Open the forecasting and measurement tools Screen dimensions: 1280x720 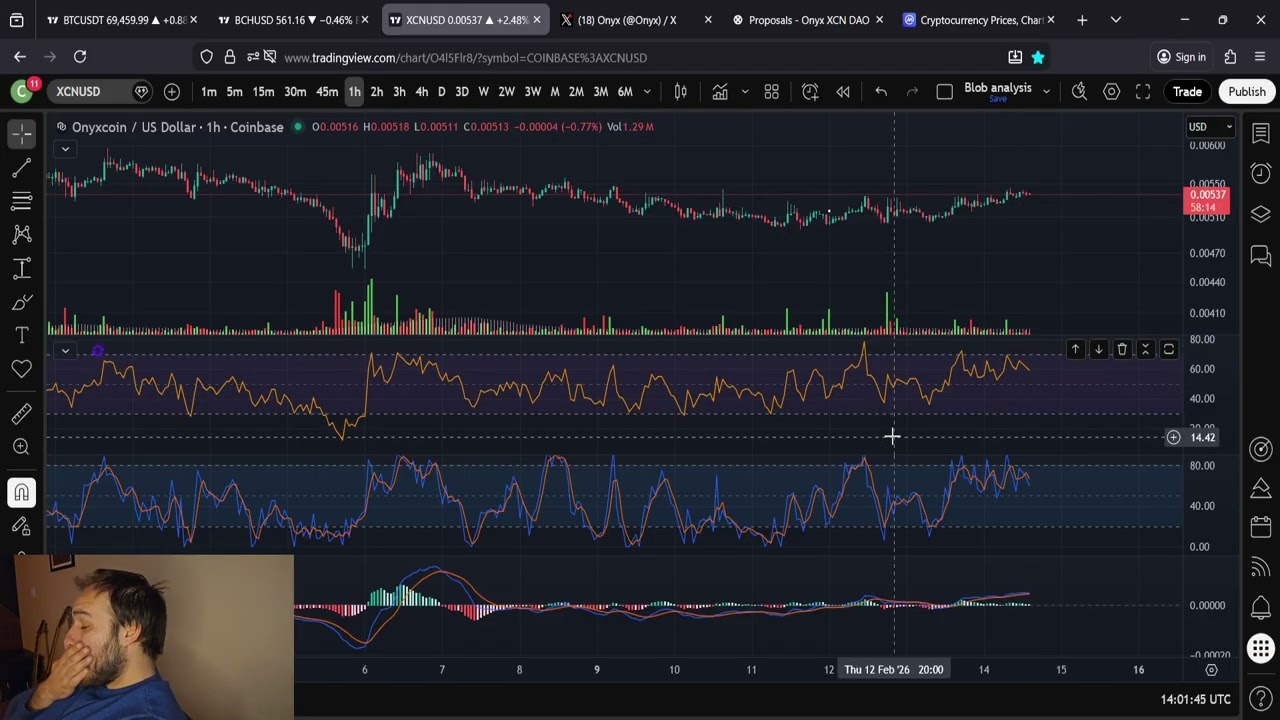(x=22, y=268)
